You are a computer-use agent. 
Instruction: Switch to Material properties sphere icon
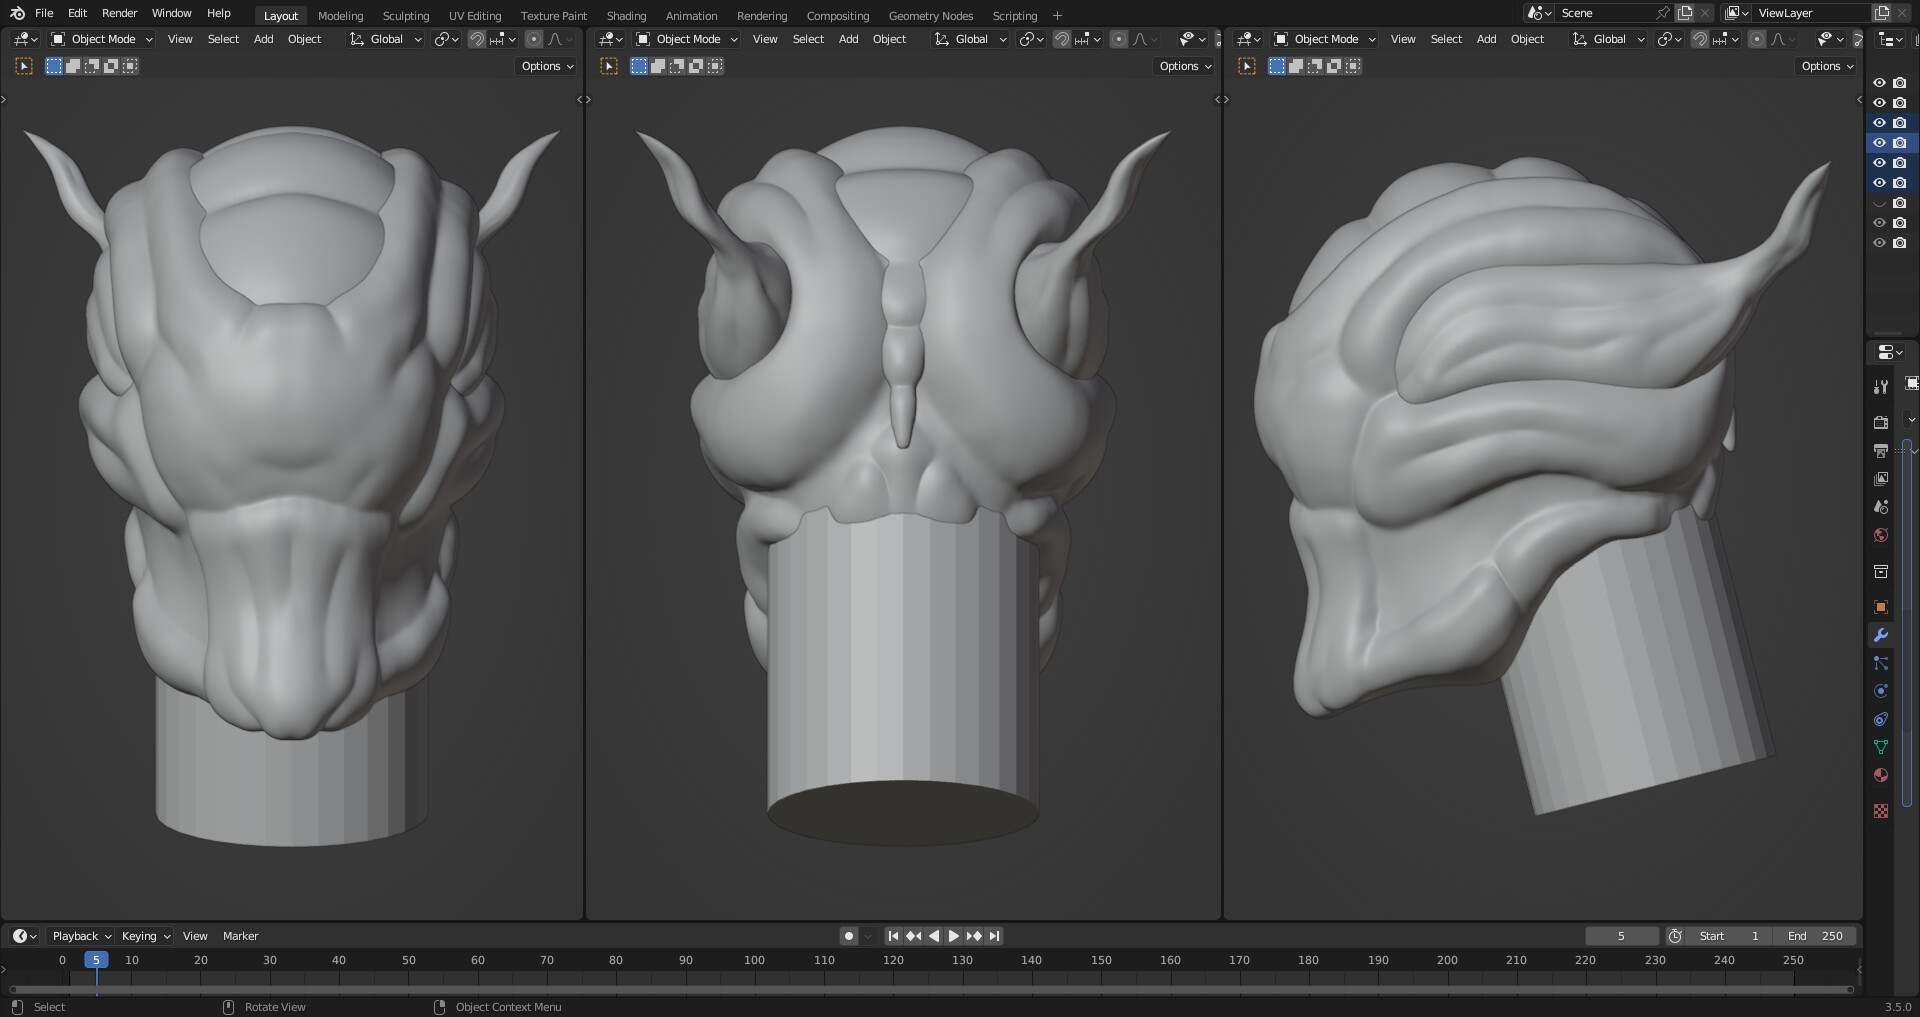tap(1881, 775)
